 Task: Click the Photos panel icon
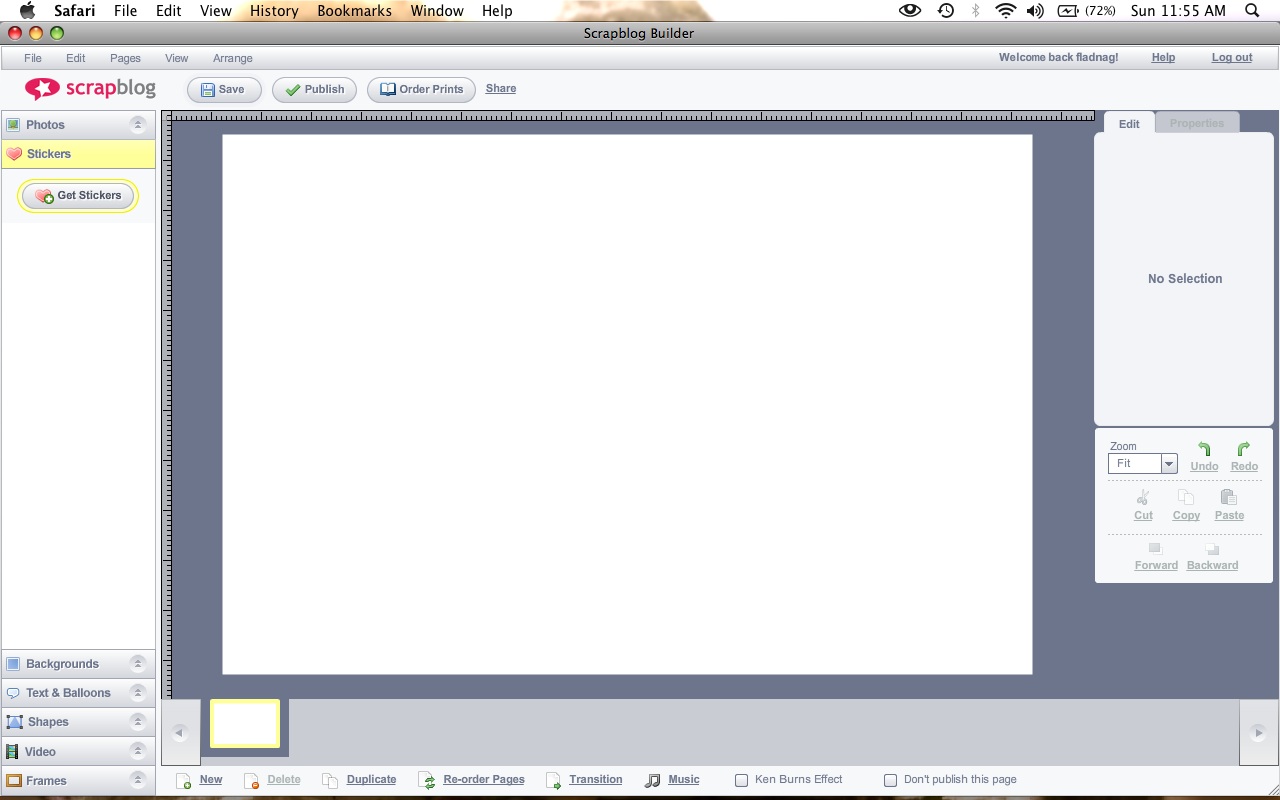13,125
